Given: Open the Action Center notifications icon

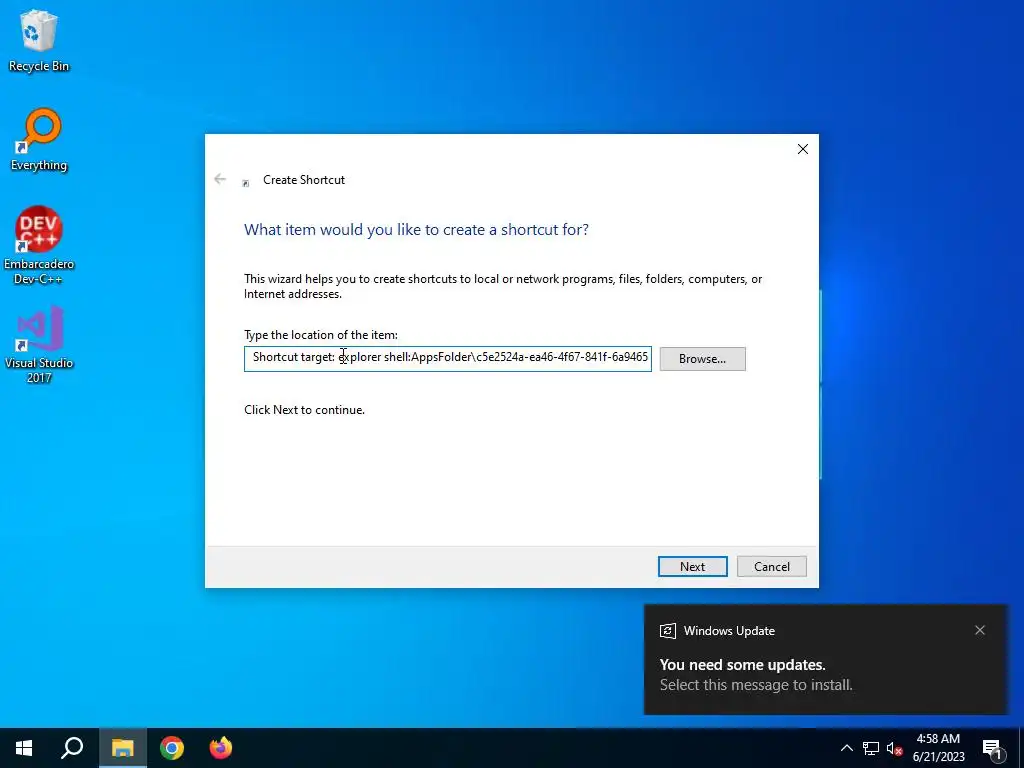Looking at the screenshot, I should (x=991, y=748).
